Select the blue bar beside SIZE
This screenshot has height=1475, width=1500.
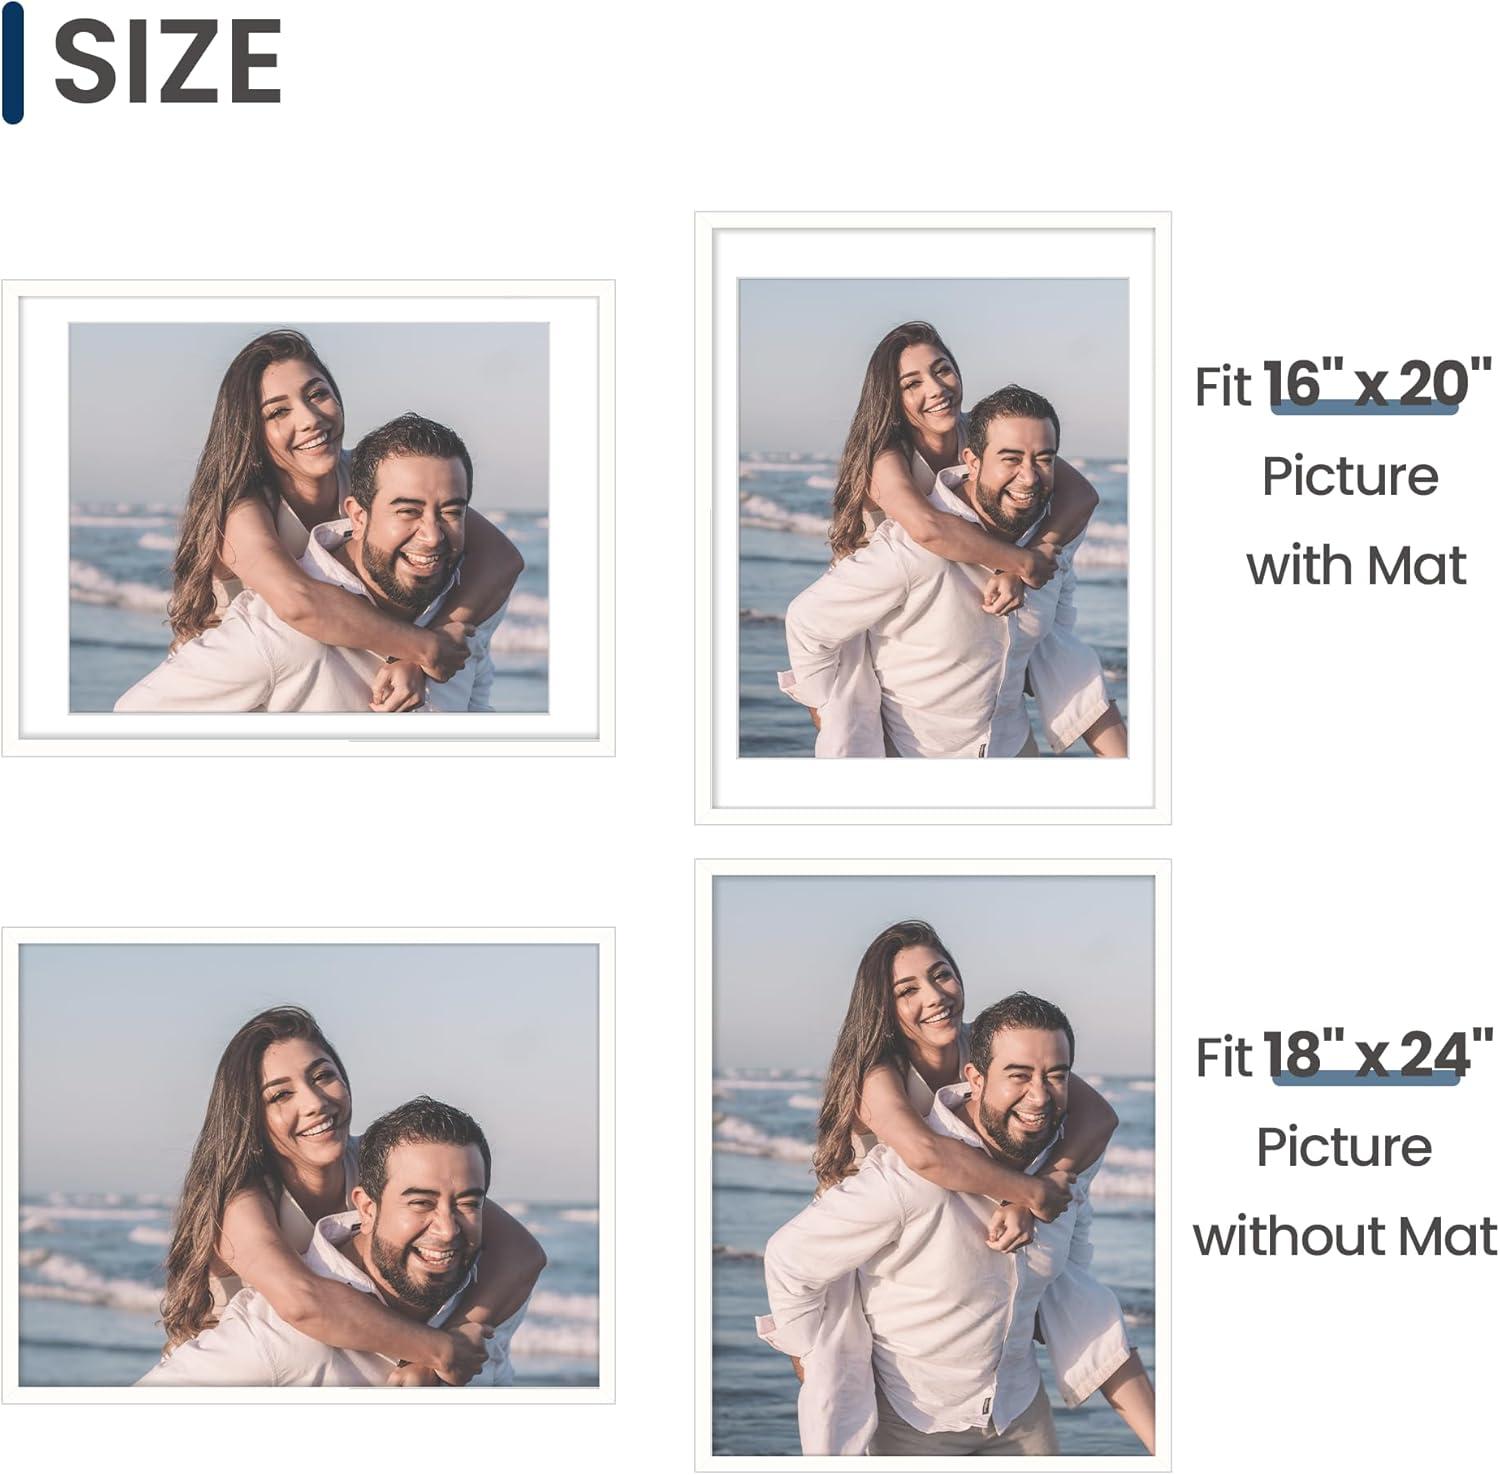coord(12,62)
